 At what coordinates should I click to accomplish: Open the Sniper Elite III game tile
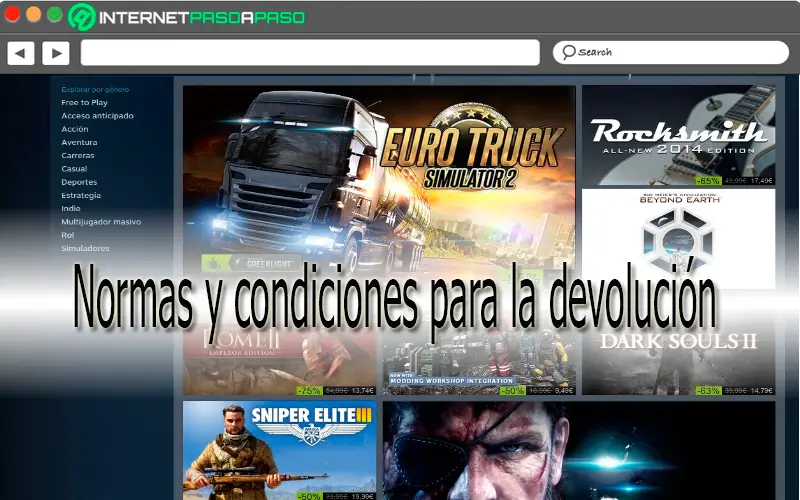(280, 451)
